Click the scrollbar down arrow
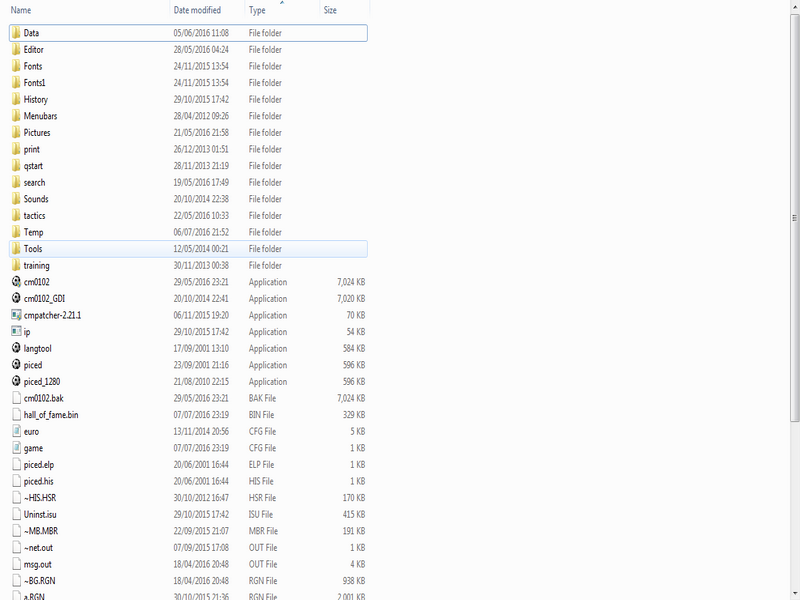This screenshot has height=600, width=800. [x=794, y=595]
